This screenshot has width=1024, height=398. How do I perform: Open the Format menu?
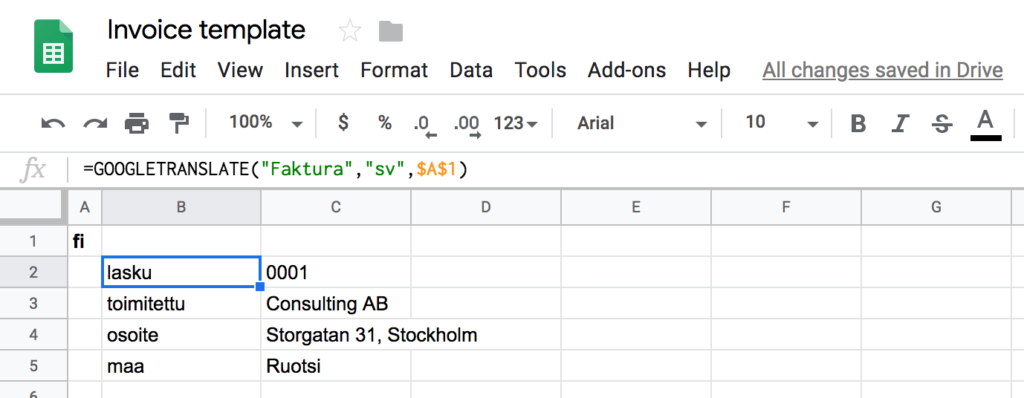(394, 70)
